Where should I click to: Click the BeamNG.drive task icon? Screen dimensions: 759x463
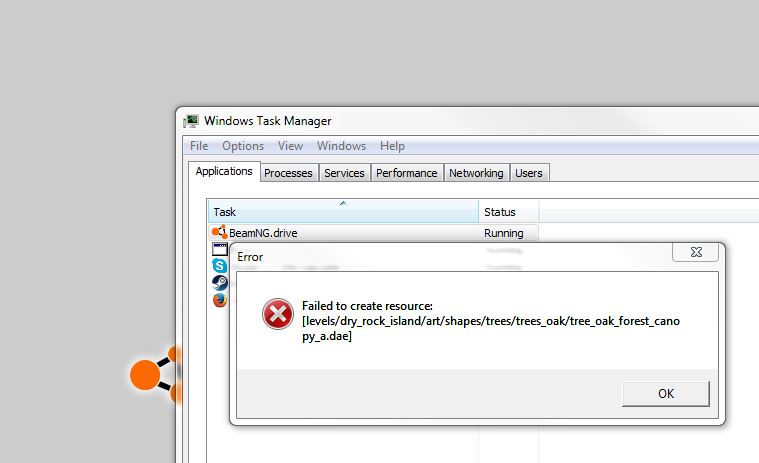point(220,232)
